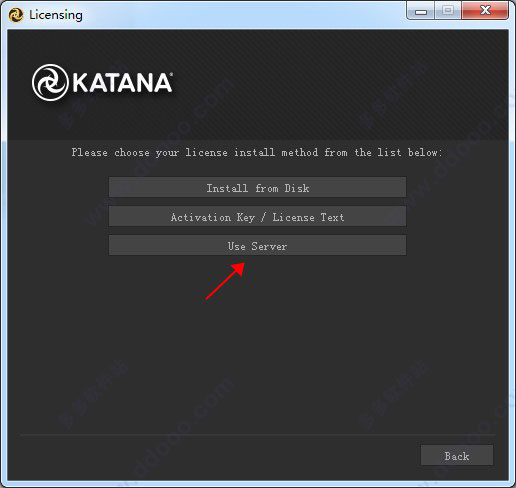
Task: Click the word Server on the Use Server button
Action: coord(269,246)
